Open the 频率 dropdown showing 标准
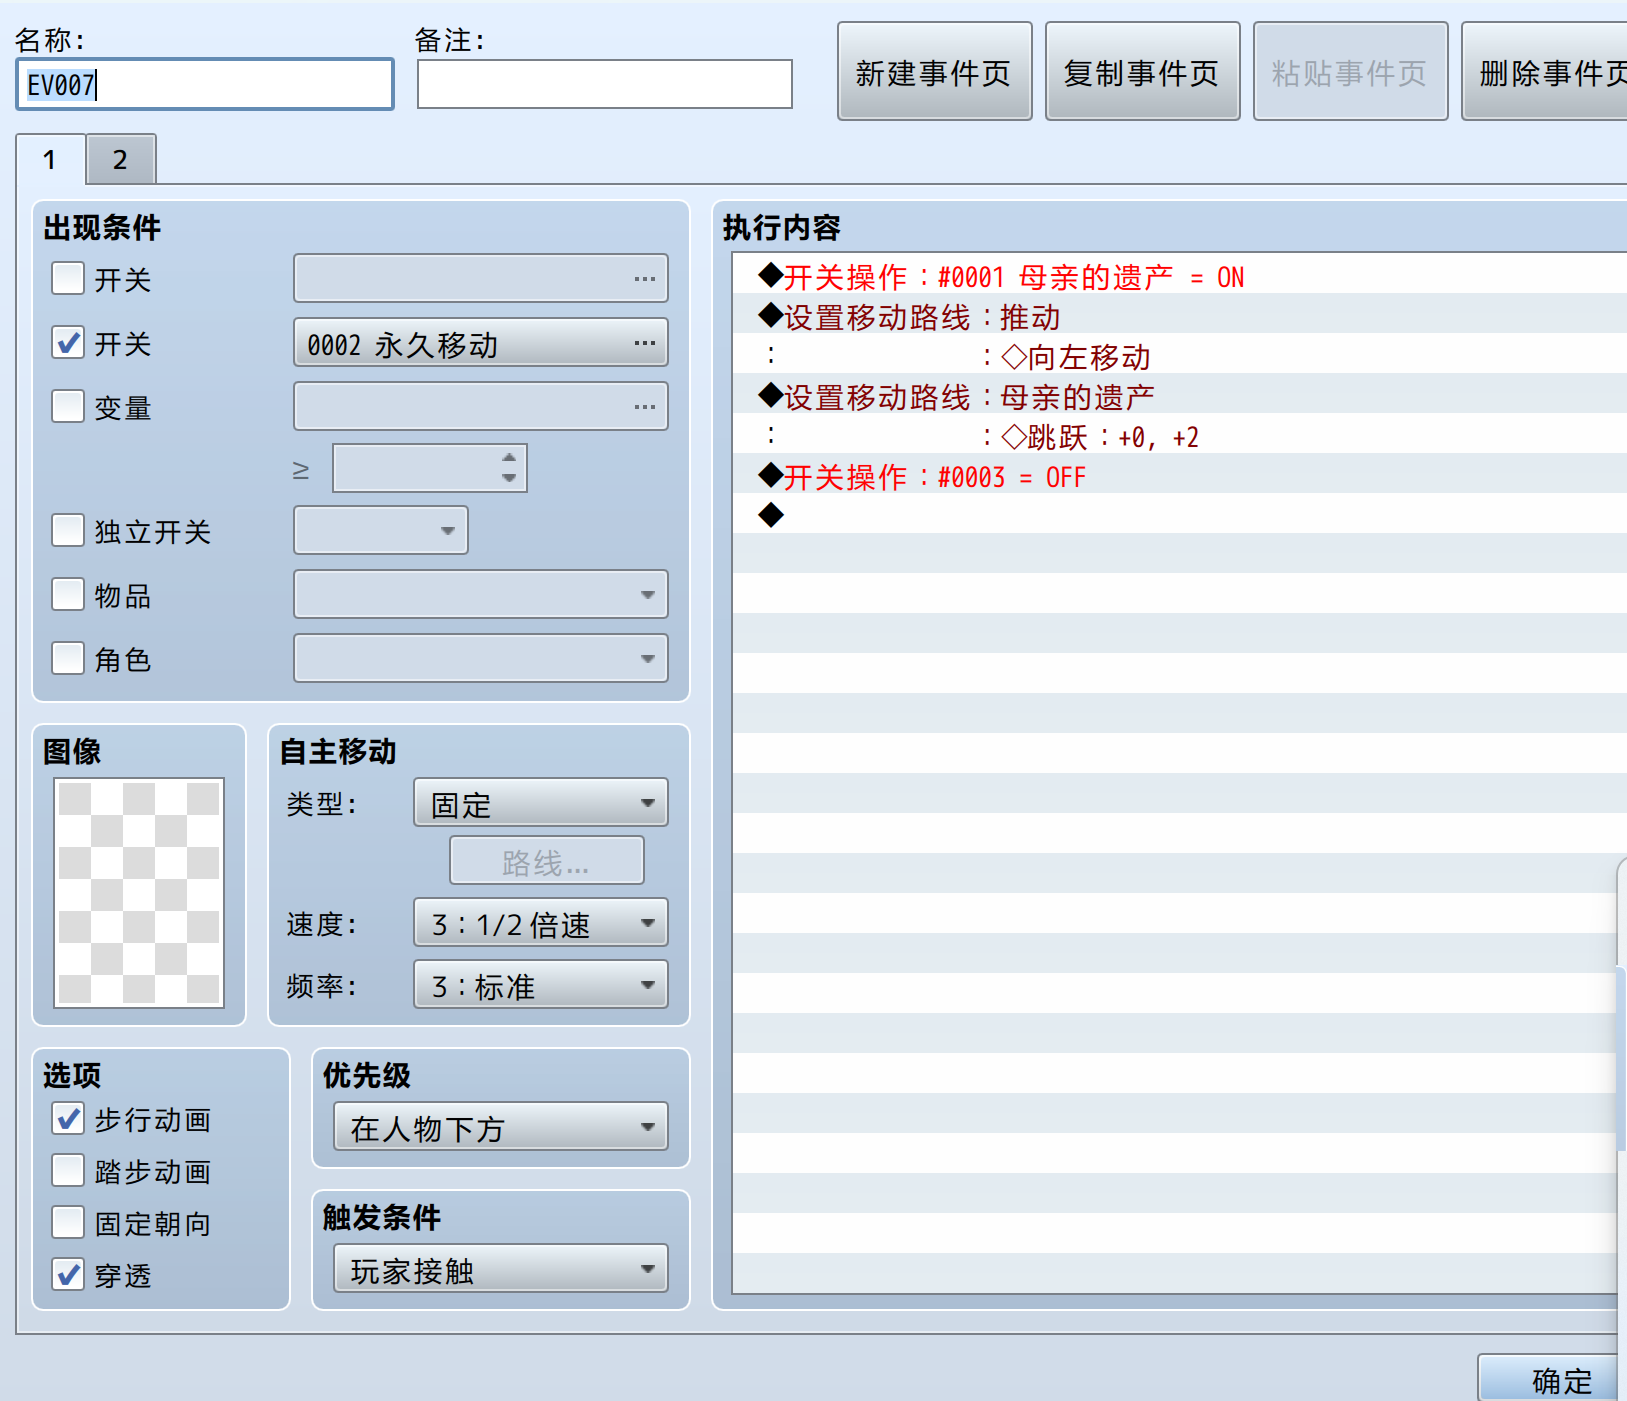 click(541, 985)
